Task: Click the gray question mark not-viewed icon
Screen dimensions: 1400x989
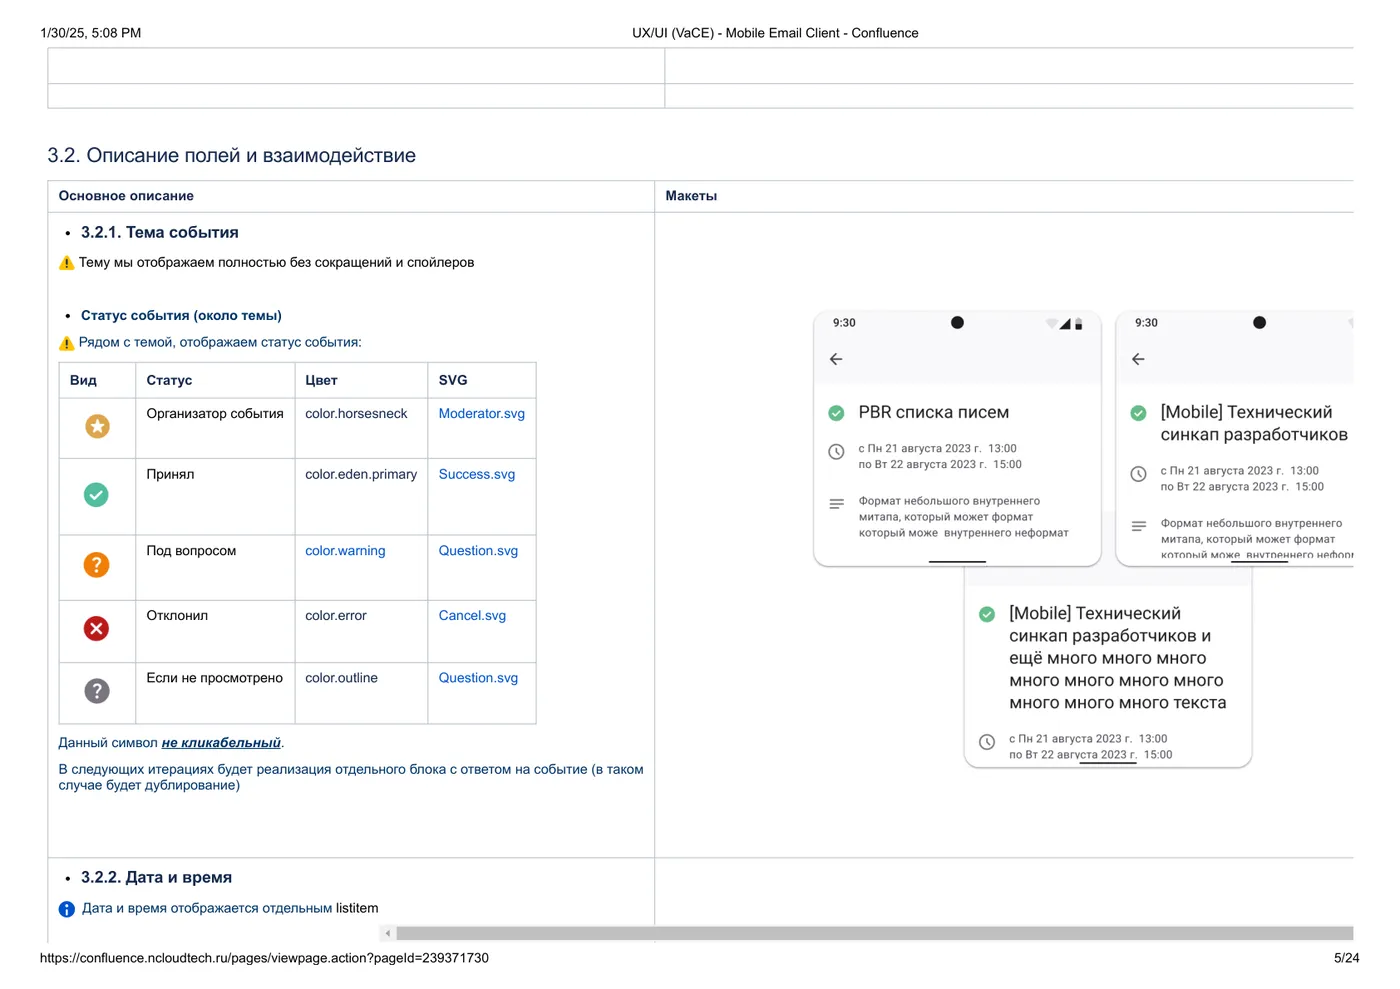Action: (x=96, y=691)
